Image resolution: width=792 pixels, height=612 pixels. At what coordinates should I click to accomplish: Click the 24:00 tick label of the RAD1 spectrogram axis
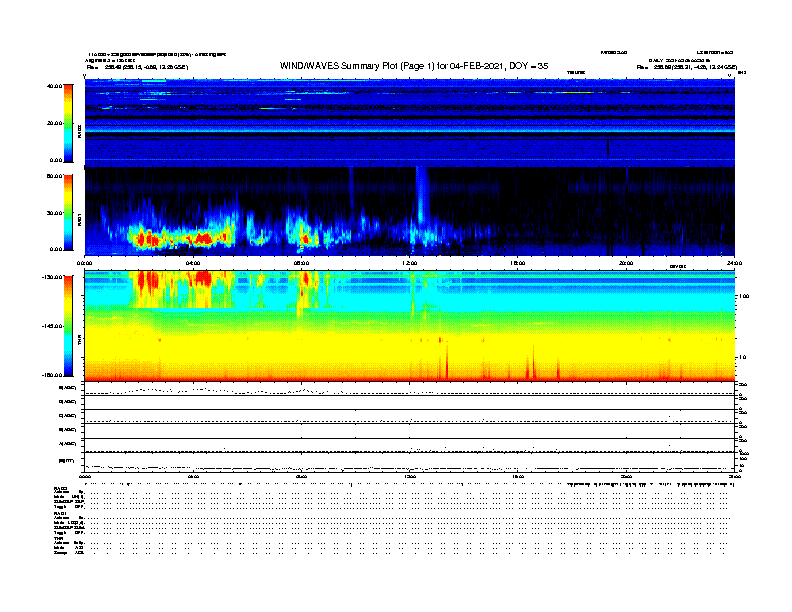click(734, 263)
